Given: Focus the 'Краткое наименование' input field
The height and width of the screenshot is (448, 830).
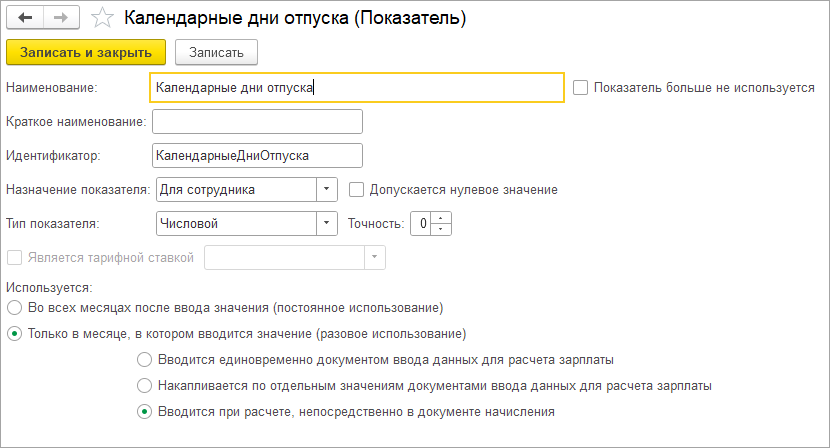Looking at the screenshot, I should click(x=257, y=122).
